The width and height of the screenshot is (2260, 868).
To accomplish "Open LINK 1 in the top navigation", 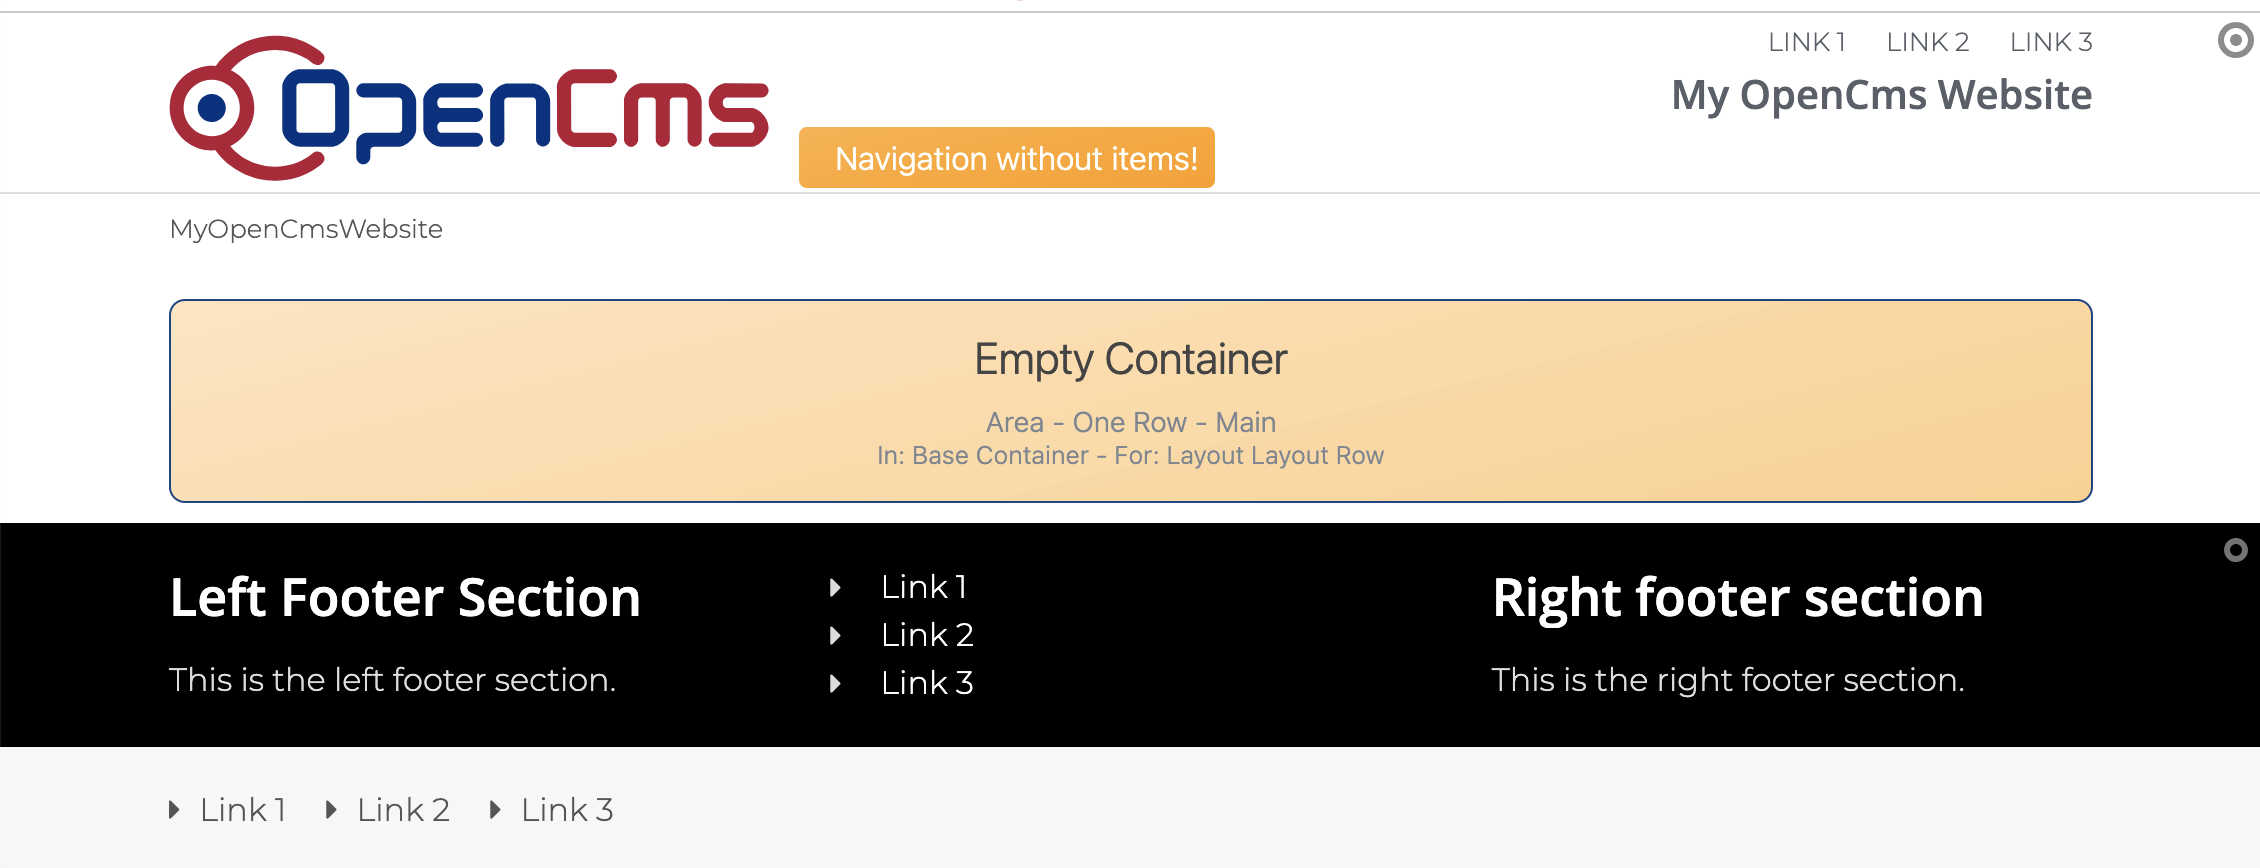I will [1806, 42].
